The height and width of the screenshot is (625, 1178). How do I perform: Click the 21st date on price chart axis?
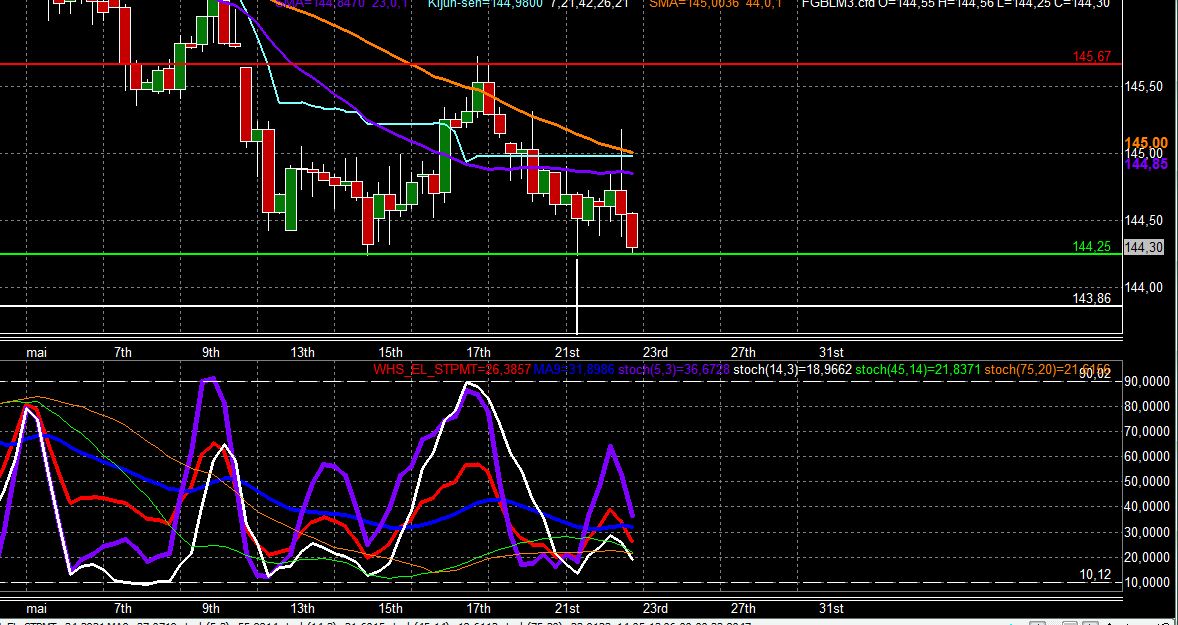(567, 352)
